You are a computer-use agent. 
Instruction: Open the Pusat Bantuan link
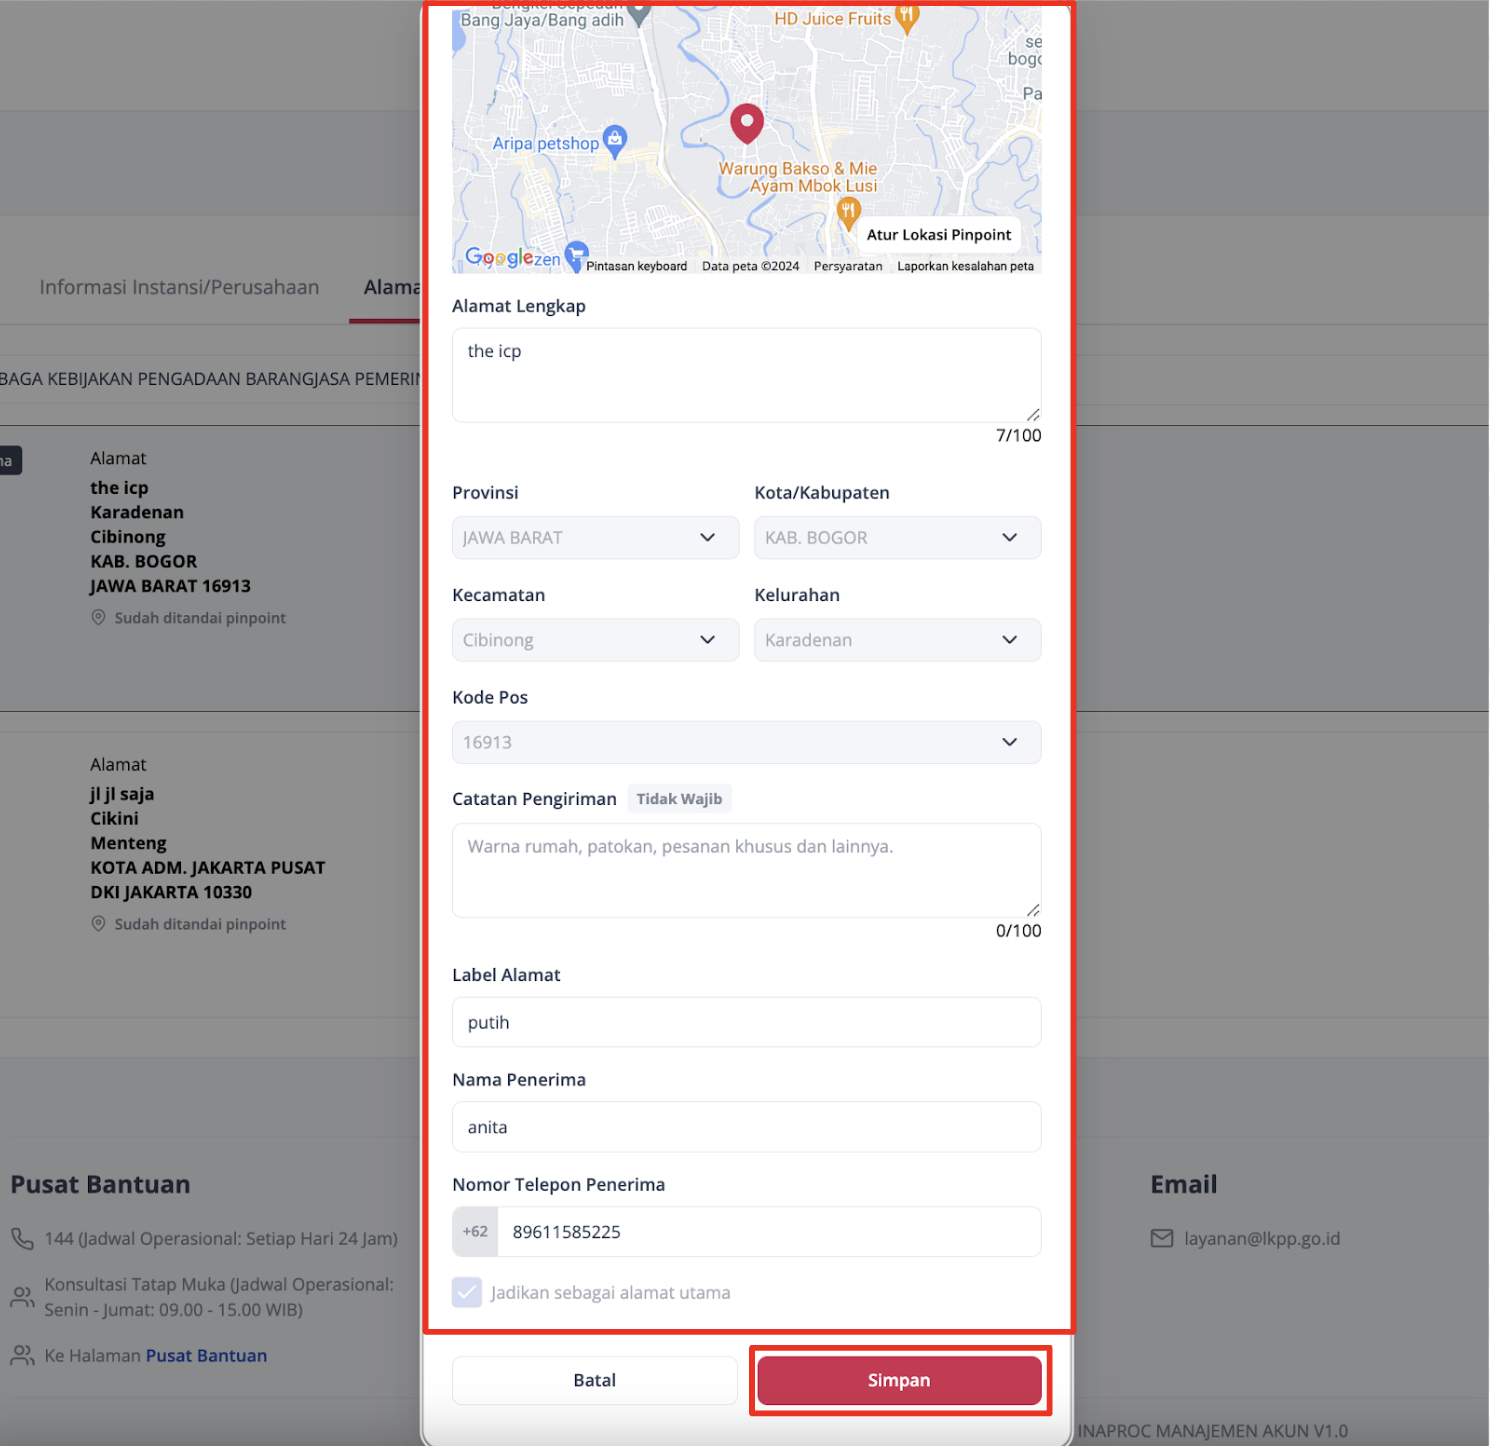(206, 1356)
